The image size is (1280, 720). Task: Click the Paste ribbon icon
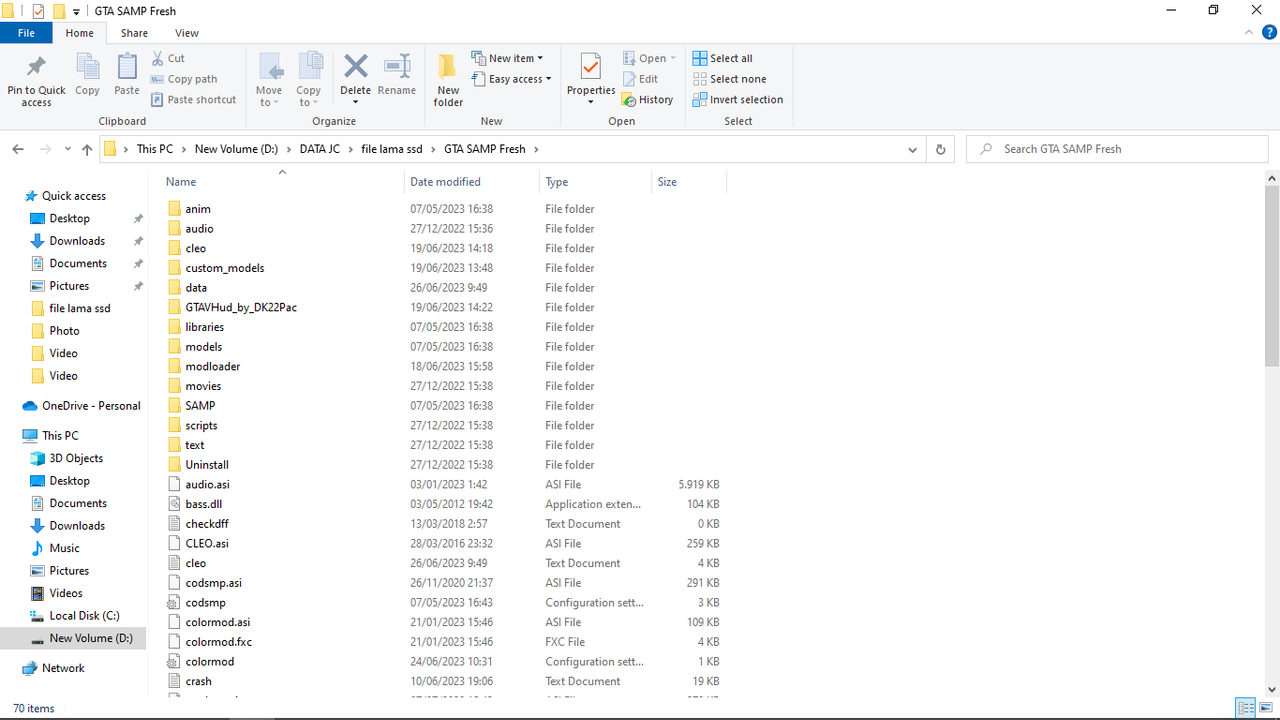pyautogui.click(x=127, y=68)
